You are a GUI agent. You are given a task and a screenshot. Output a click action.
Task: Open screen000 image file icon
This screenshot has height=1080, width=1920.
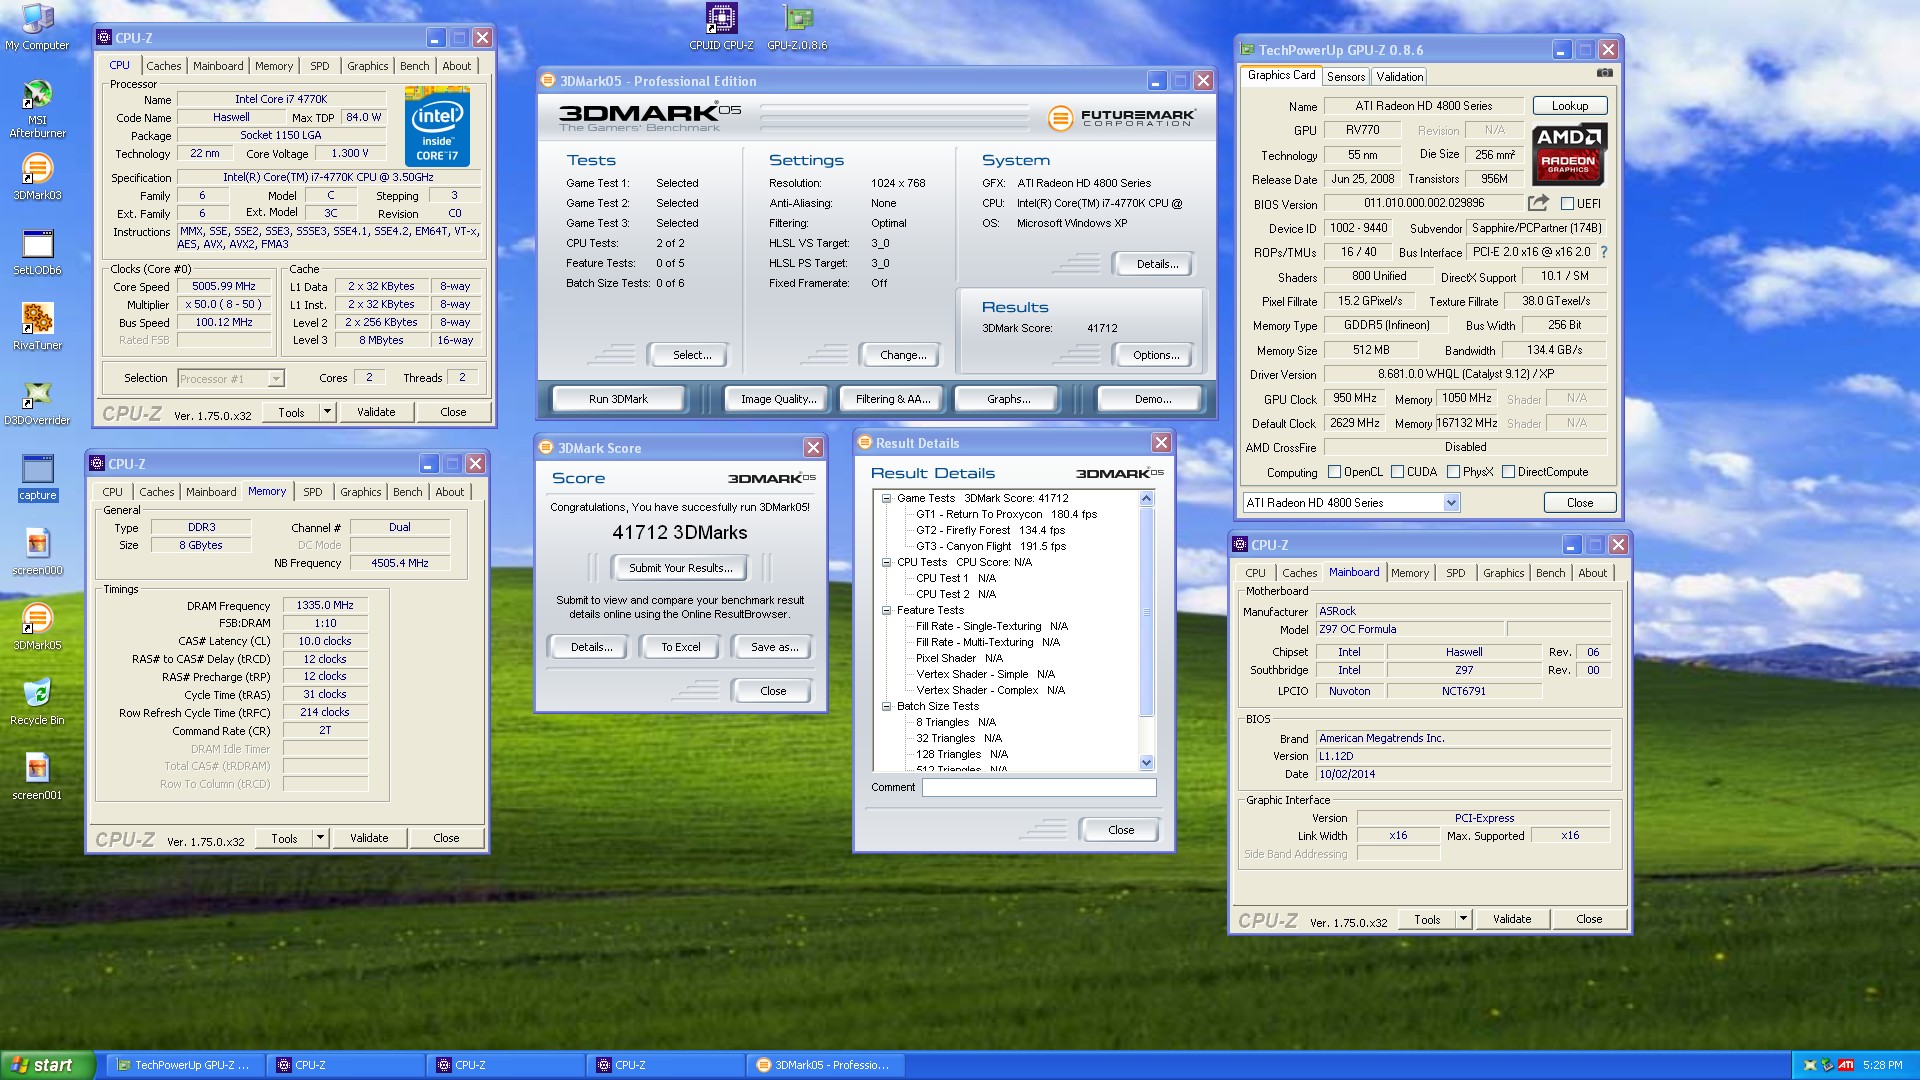click(37, 552)
